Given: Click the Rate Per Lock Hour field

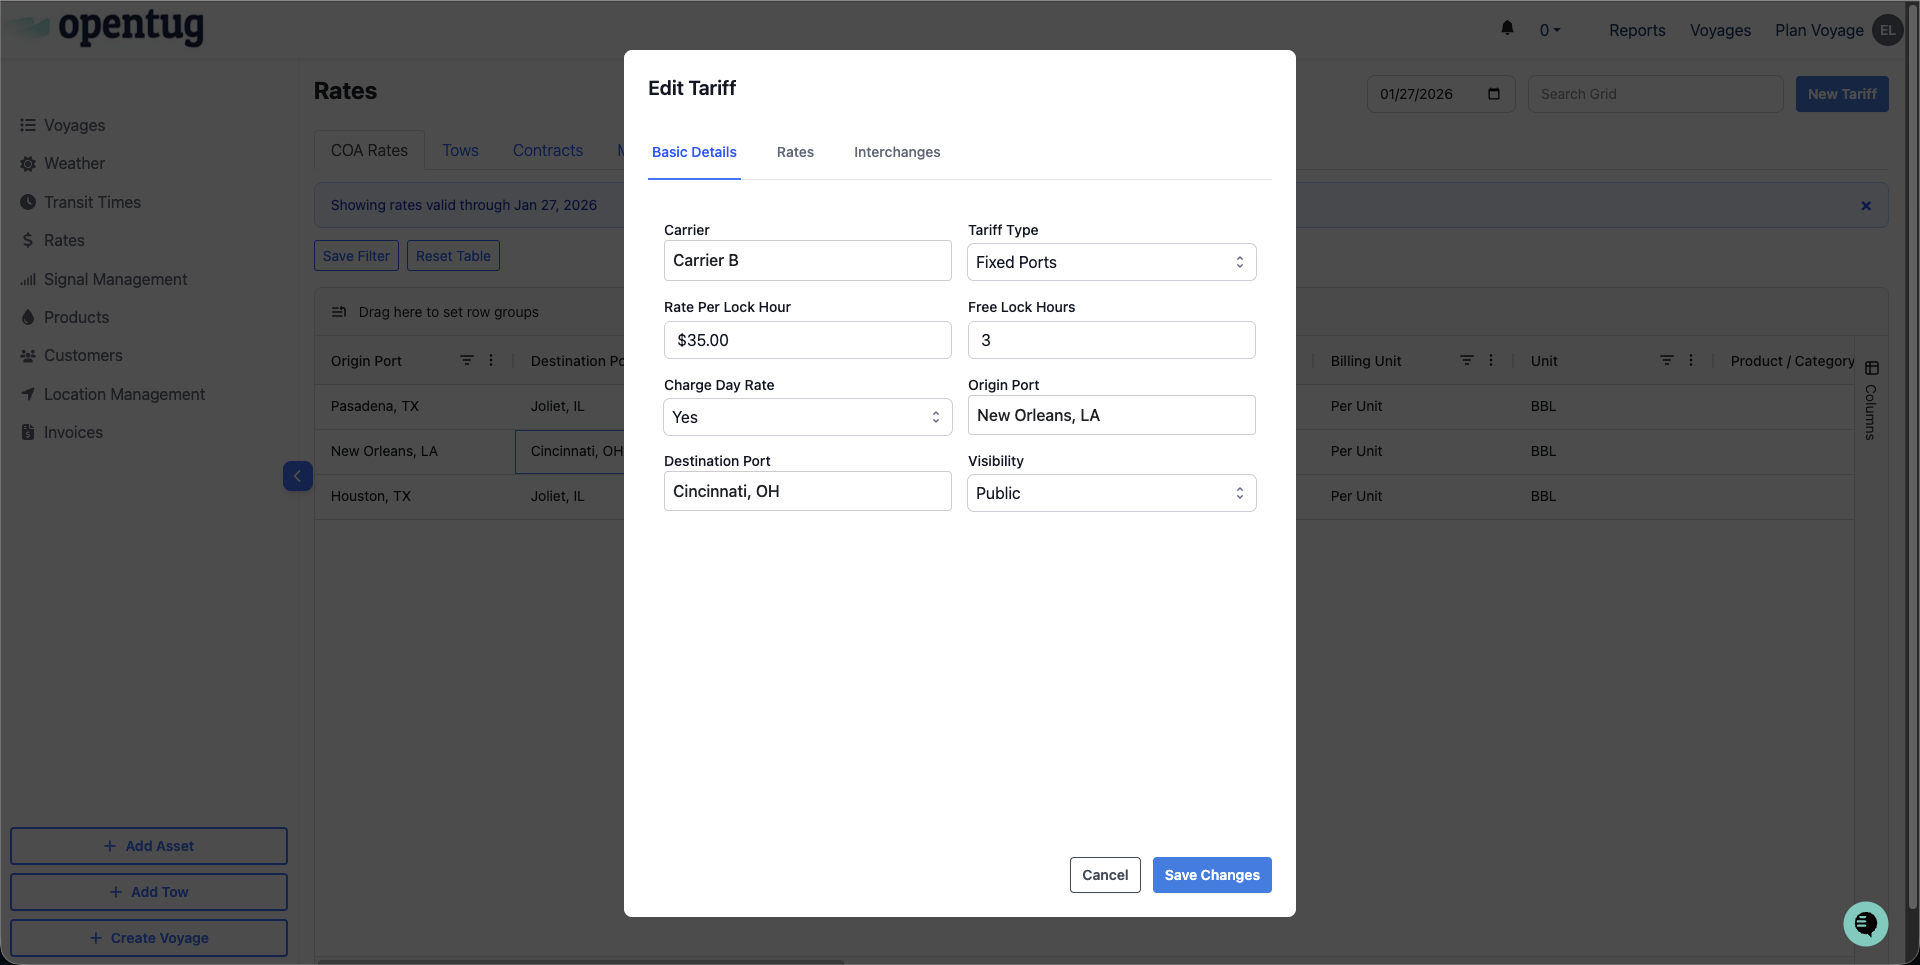Looking at the screenshot, I should click(807, 340).
